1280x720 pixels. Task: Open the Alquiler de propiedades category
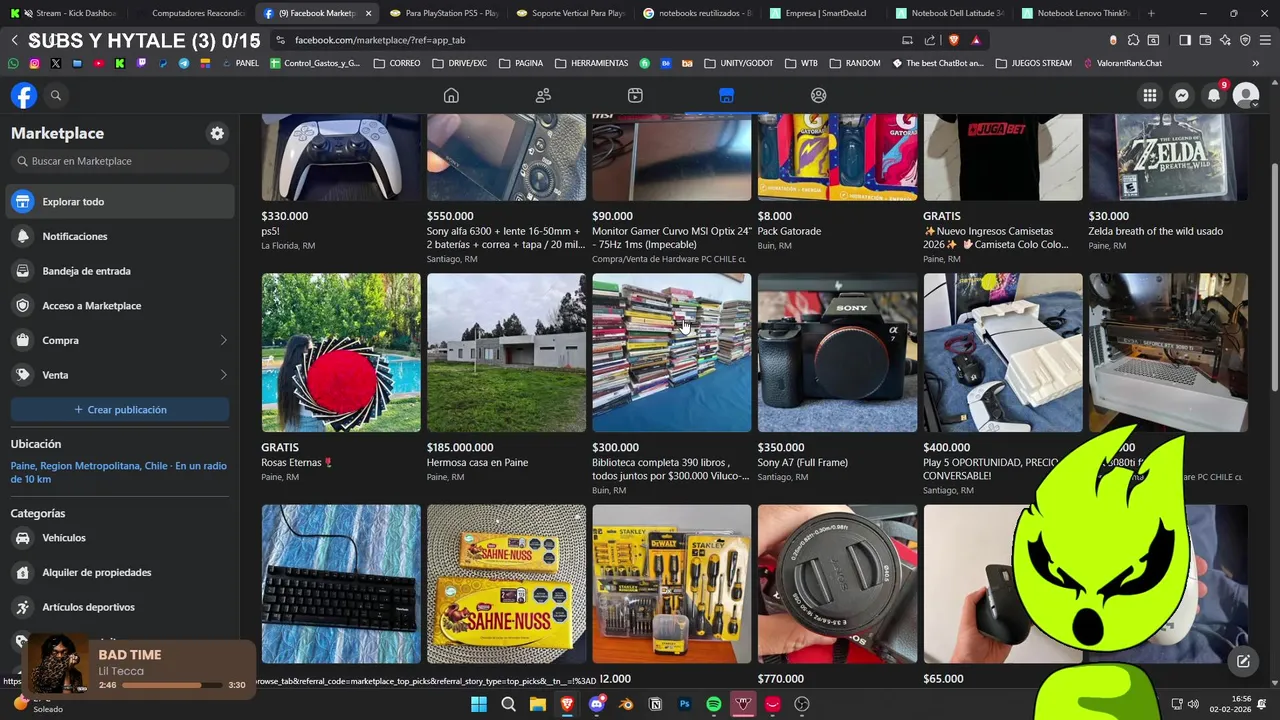(120, 573)
